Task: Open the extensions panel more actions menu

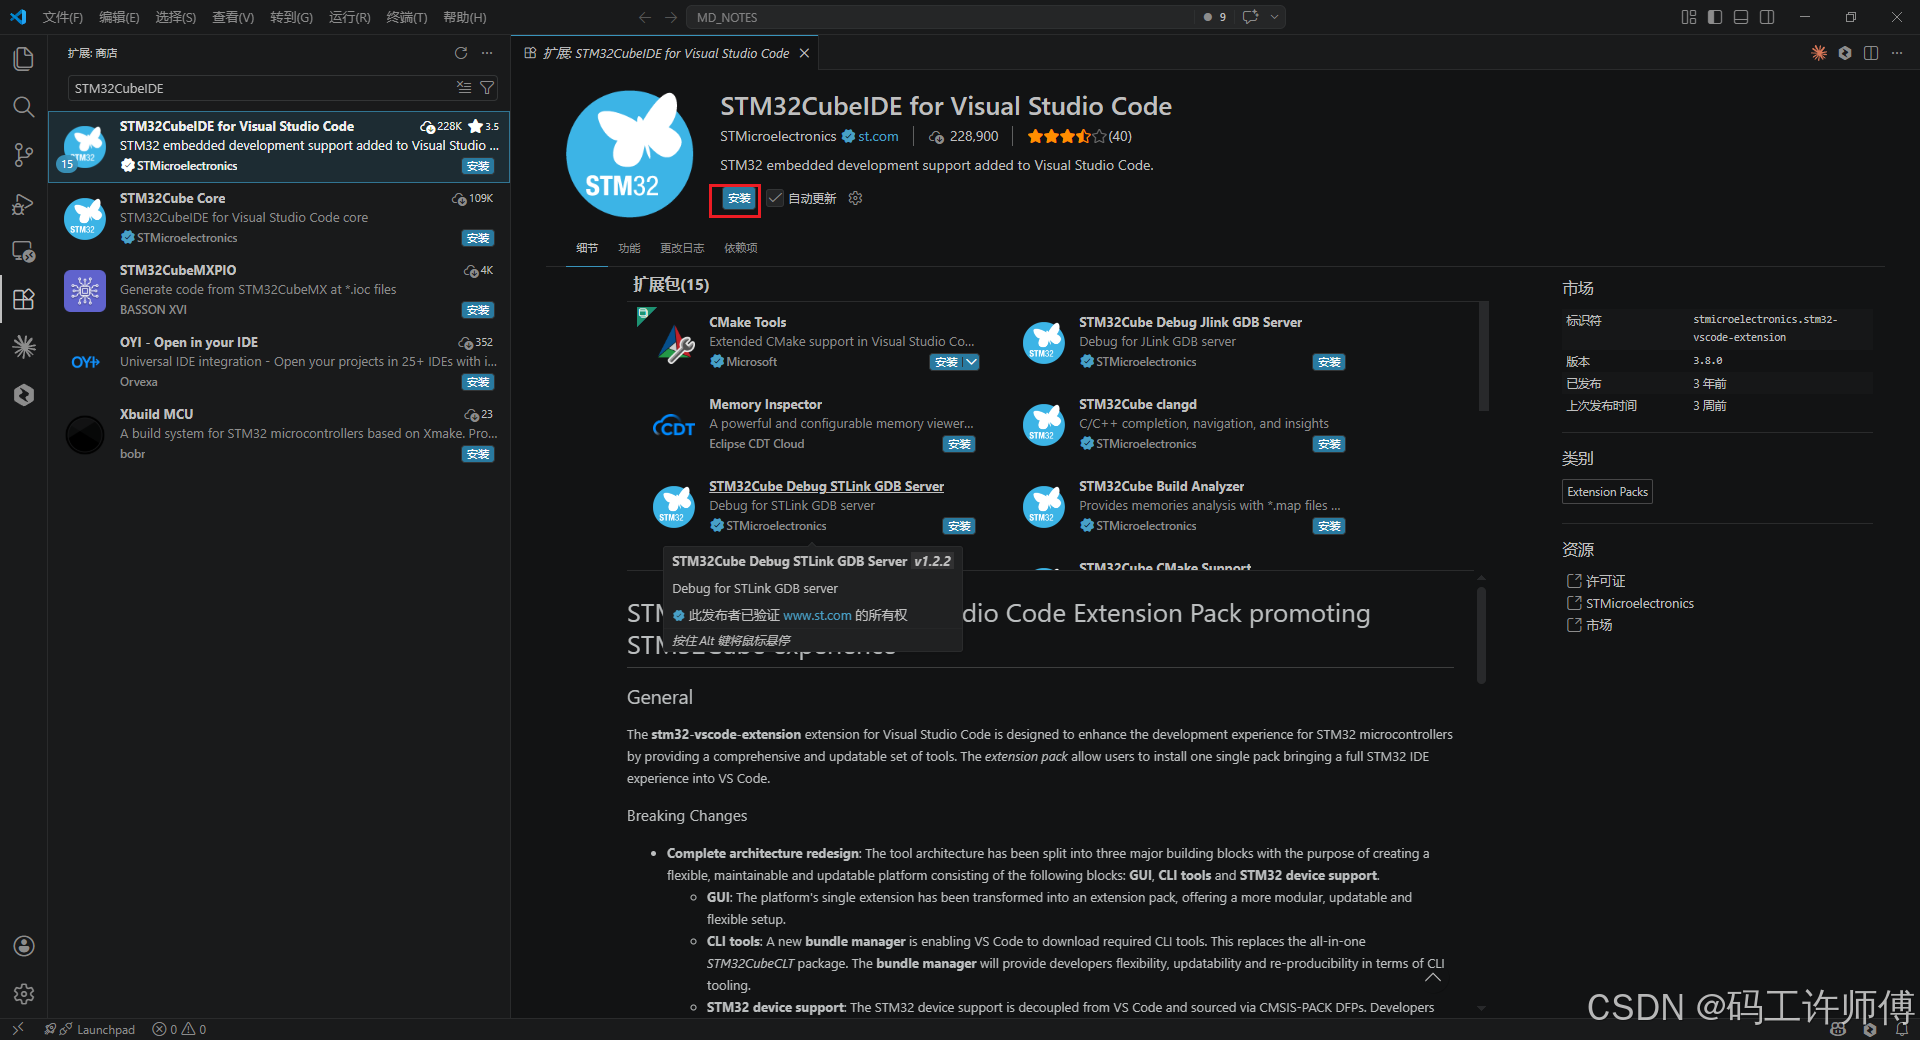Action: [x=487, y=53]
